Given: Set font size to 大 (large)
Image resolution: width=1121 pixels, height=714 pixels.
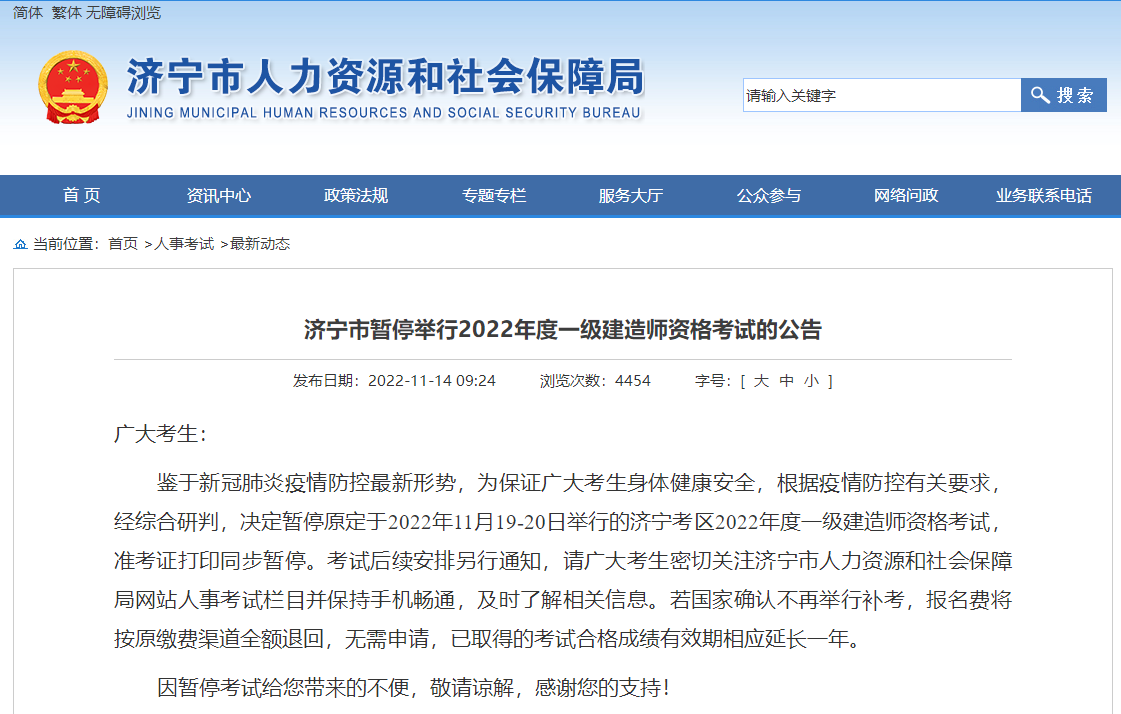Looking at the screenshot, I should [761, 381].
